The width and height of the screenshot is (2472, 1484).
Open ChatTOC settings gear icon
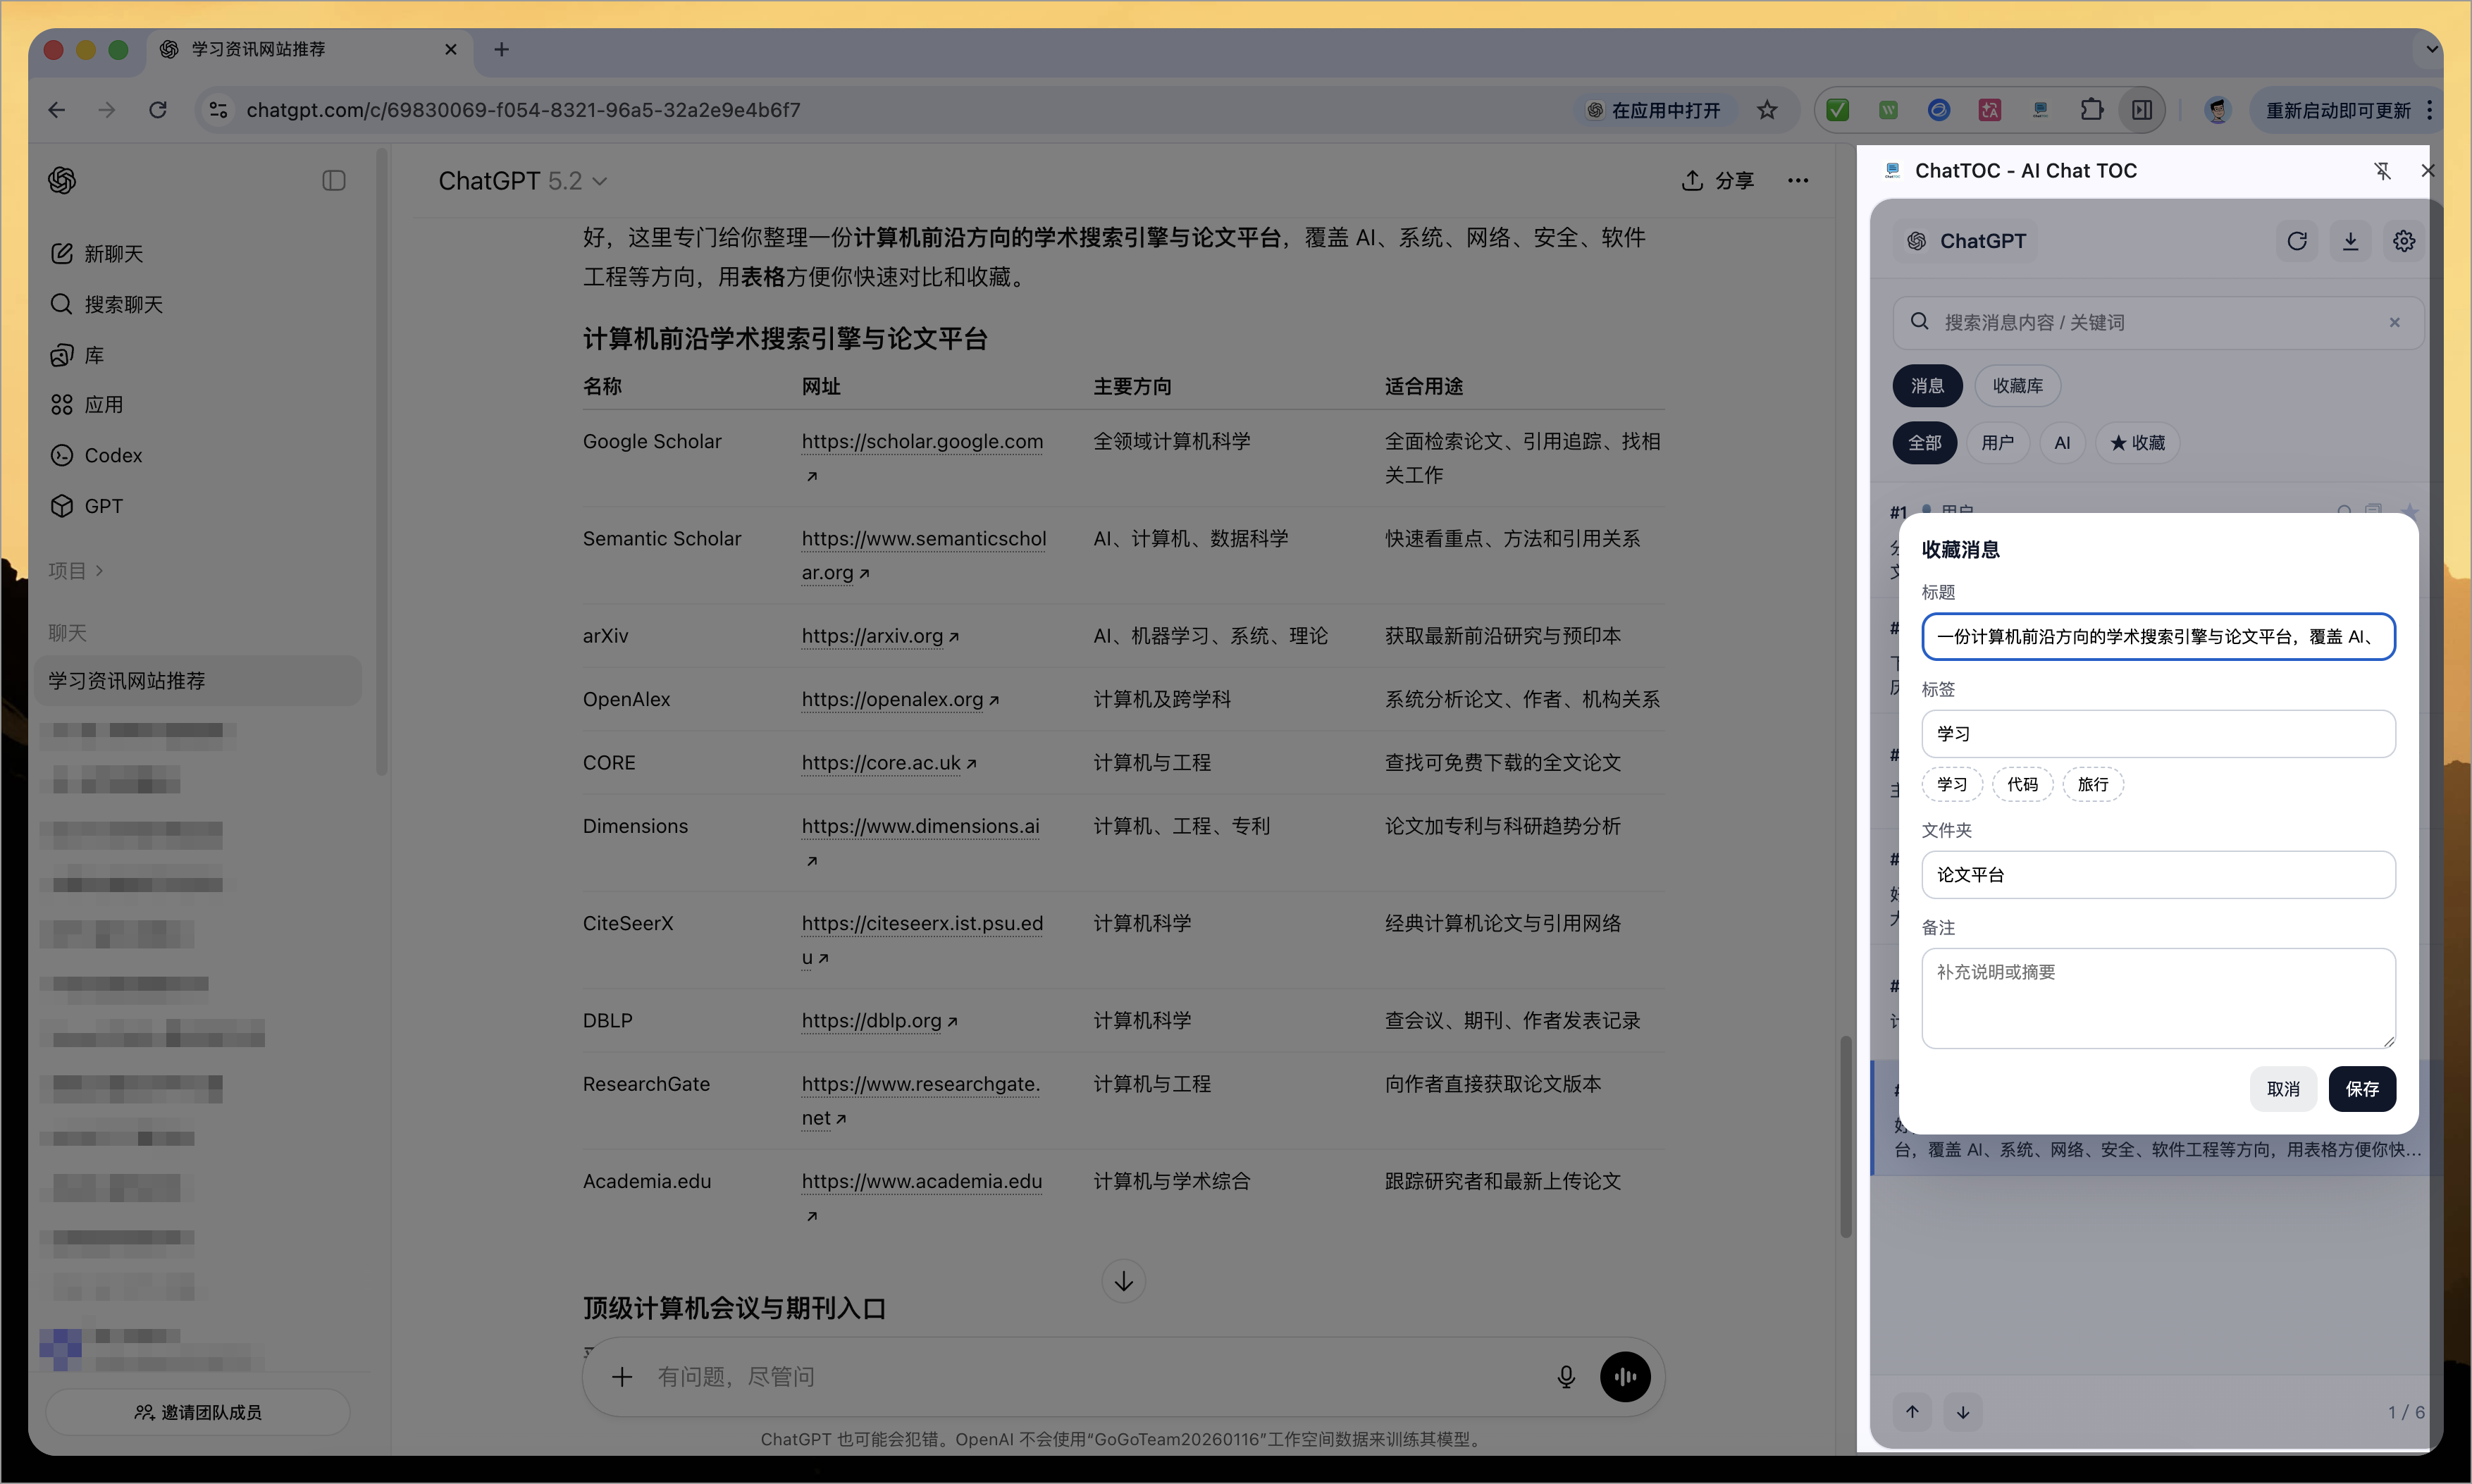point(2404,241)
